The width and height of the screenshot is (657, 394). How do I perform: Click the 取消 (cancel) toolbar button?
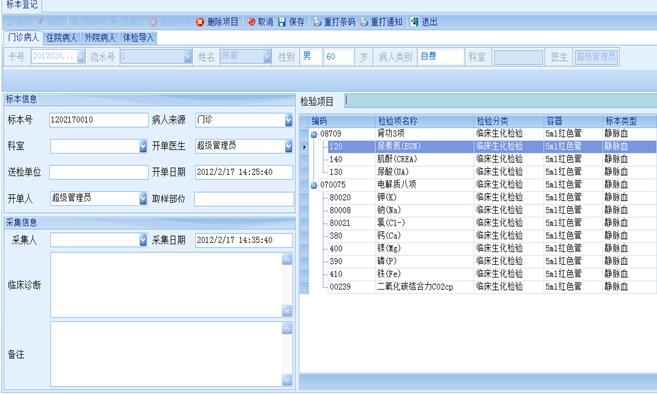click(x=260, y=22)
